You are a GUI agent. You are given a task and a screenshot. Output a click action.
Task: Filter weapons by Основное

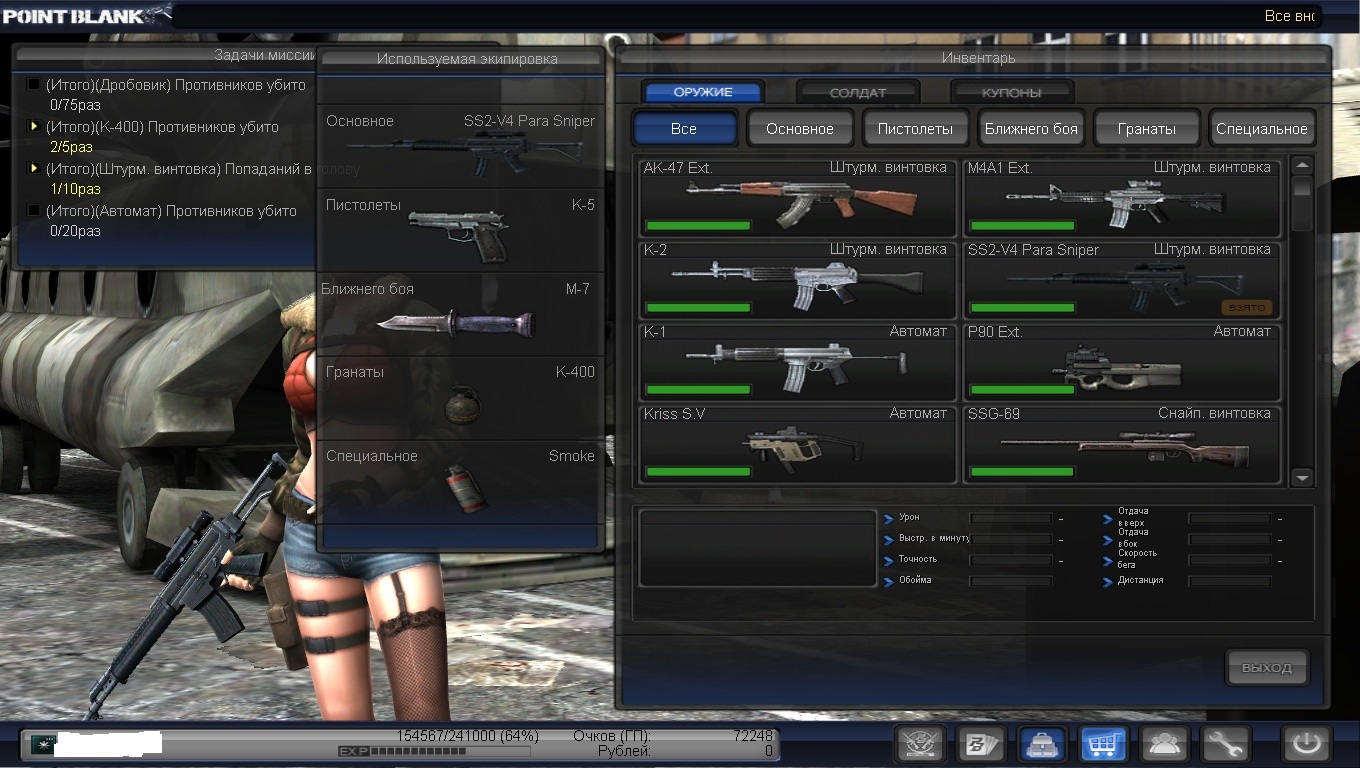pyautogui.click(x=800, y=129)
